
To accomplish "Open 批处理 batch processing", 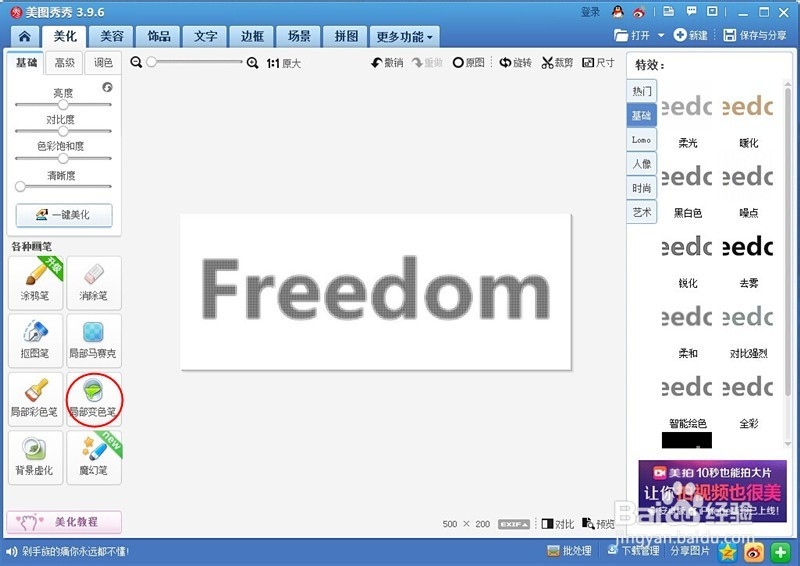I will (569, 551).
